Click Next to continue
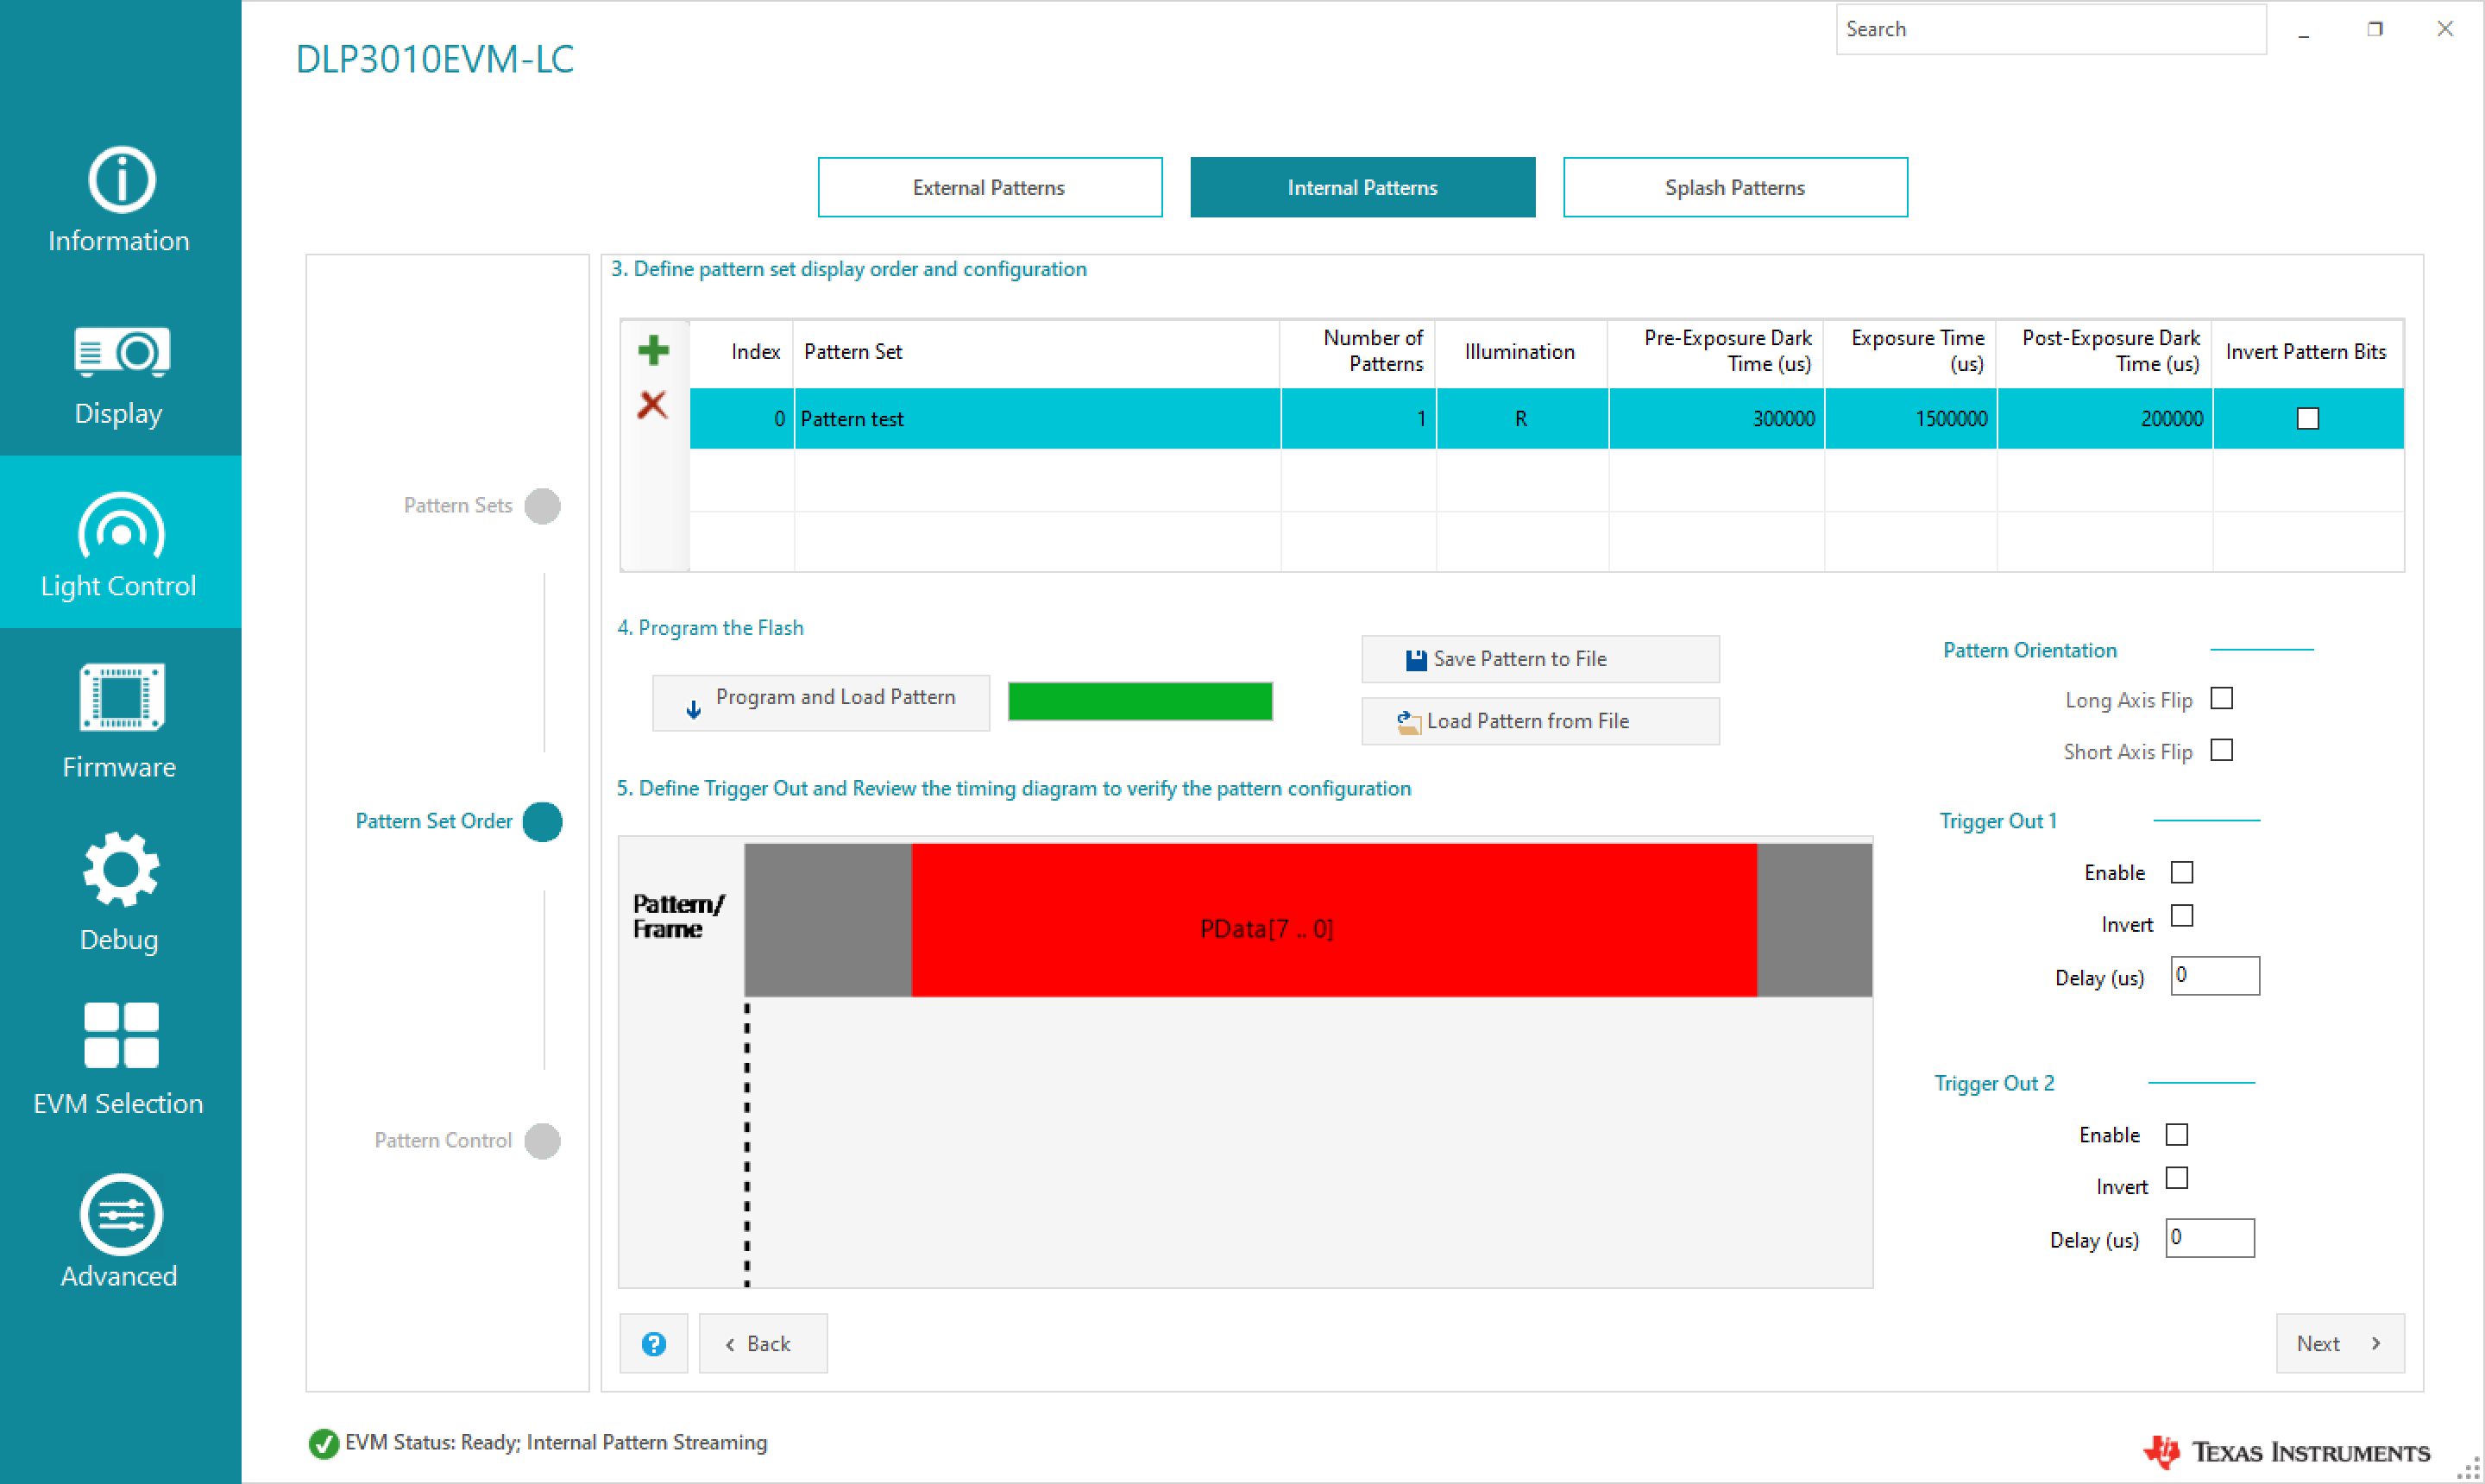This screenshot has height=1484, width=2485. (2340, 1343)
